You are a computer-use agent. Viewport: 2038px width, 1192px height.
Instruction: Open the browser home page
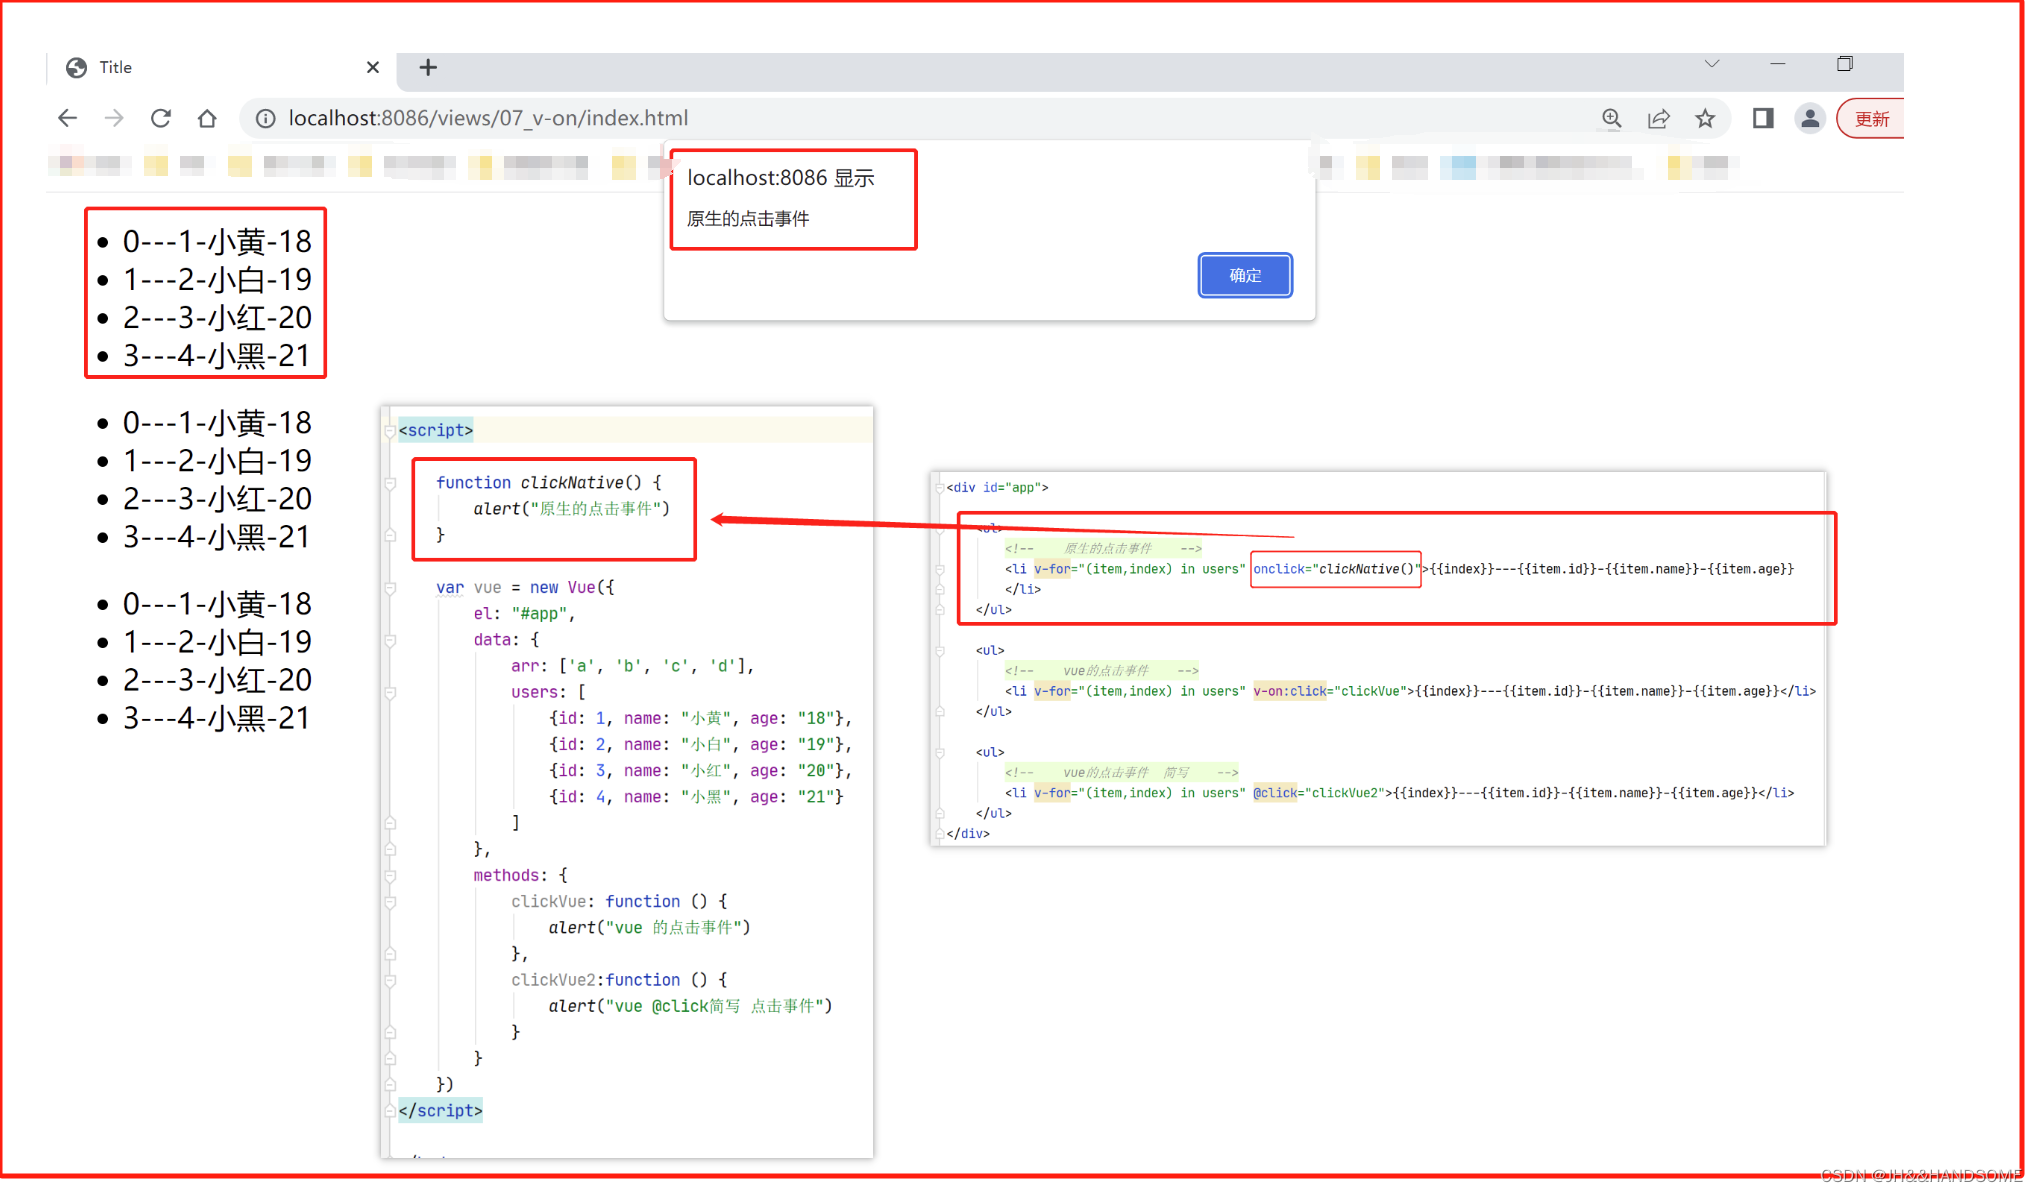[x=207, y=118]
